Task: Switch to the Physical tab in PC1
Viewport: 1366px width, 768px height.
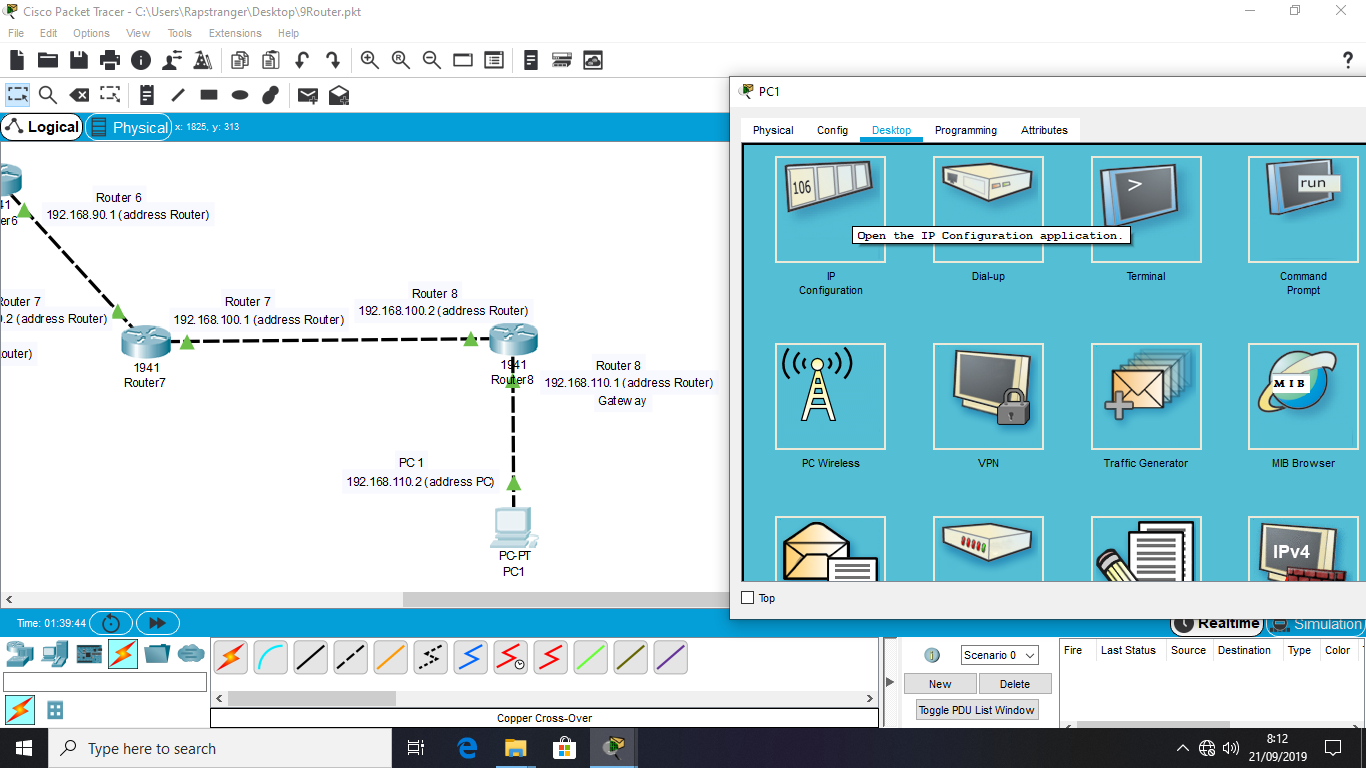Action: coord(773,130)
